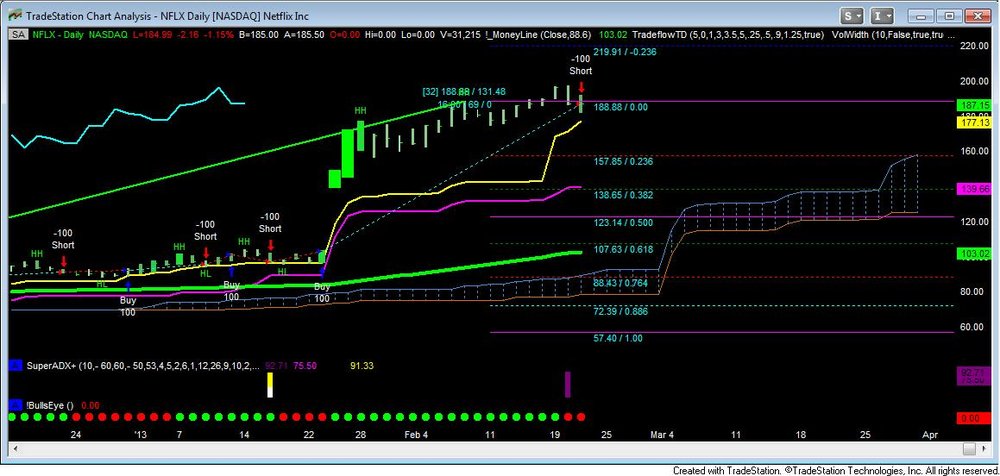Viewport: 1000px width, 476px height.
Task: Click the 107.63 / 0.618 Fibonacci label
Action: coord(623,250)
